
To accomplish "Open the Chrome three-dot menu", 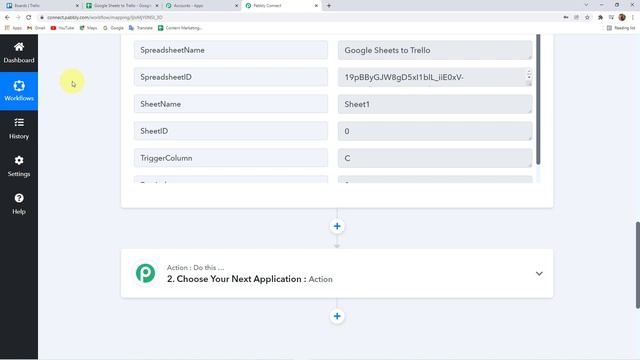I will click(x=633, y=18).
